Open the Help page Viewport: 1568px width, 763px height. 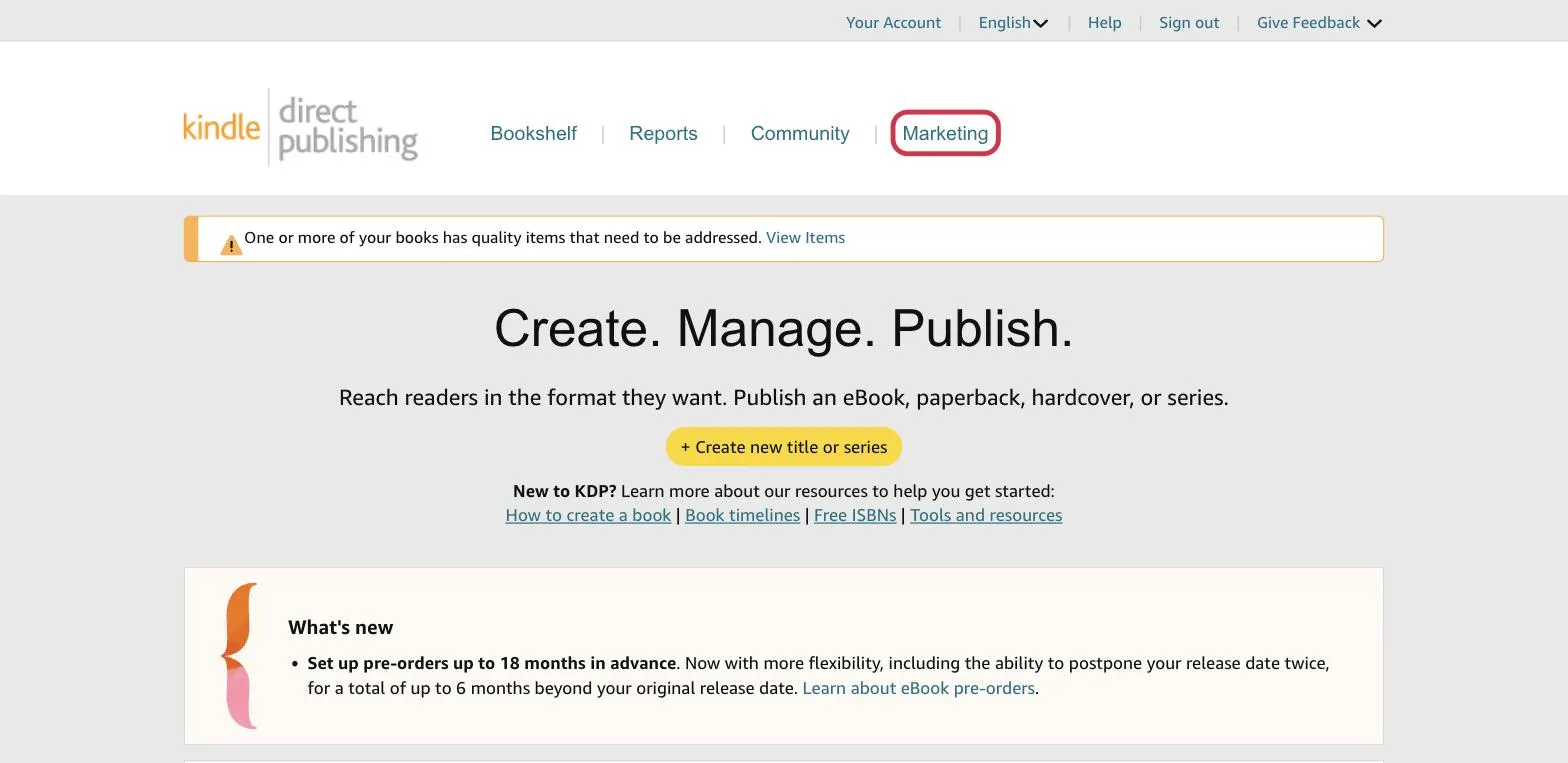[x=1104, y=22]
